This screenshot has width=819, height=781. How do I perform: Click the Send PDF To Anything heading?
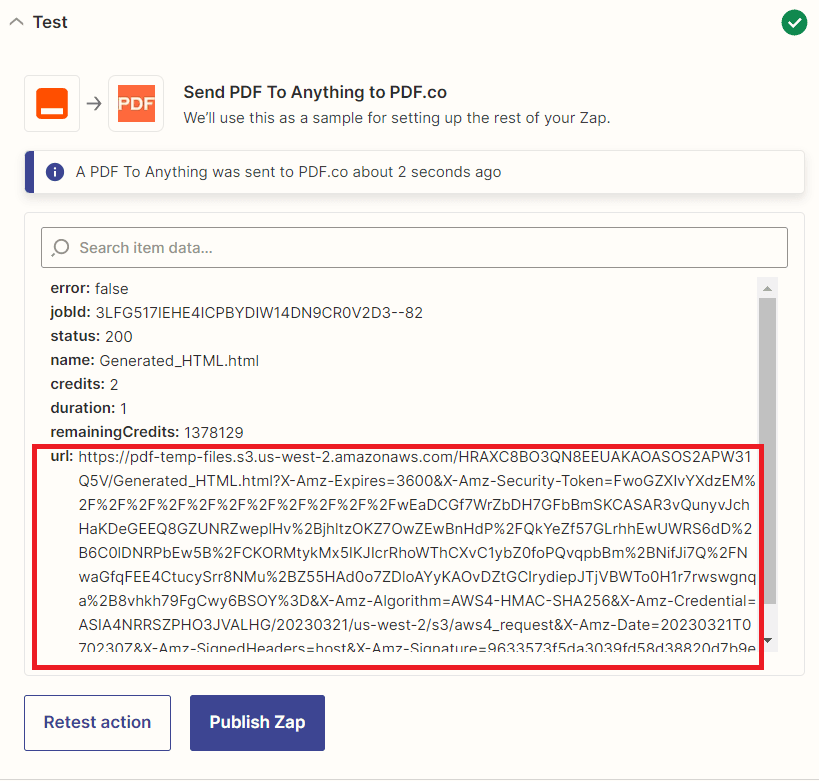[314, 92]
